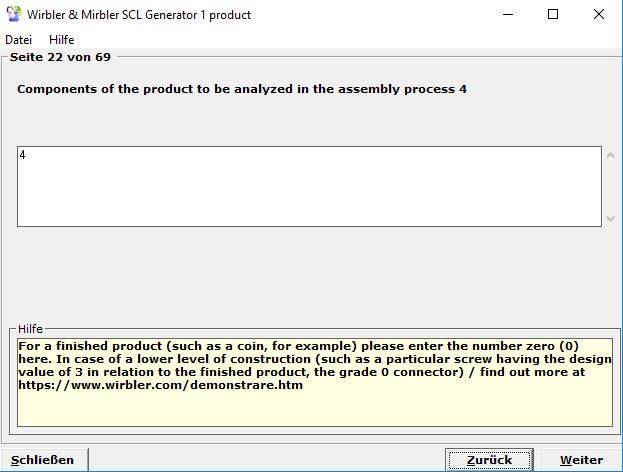Click the Hilfe group box label
The width and height of the screenshot is (623, 472).
coord(31,328)
